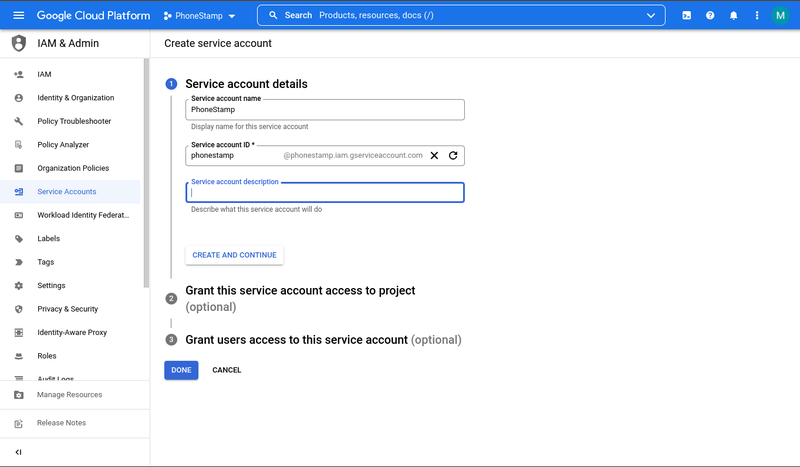Open Privacy & Security
This screenshot has width=800, height=467.
(x=70, y=309)
